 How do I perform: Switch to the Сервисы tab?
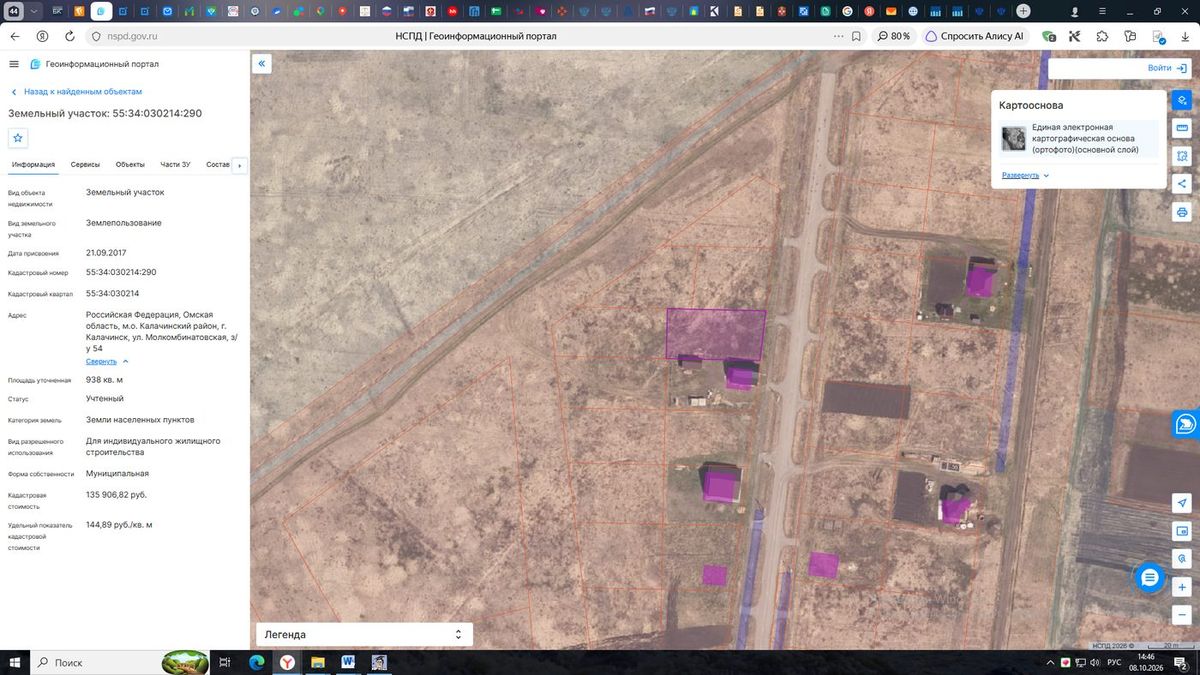tap(85, 164)
